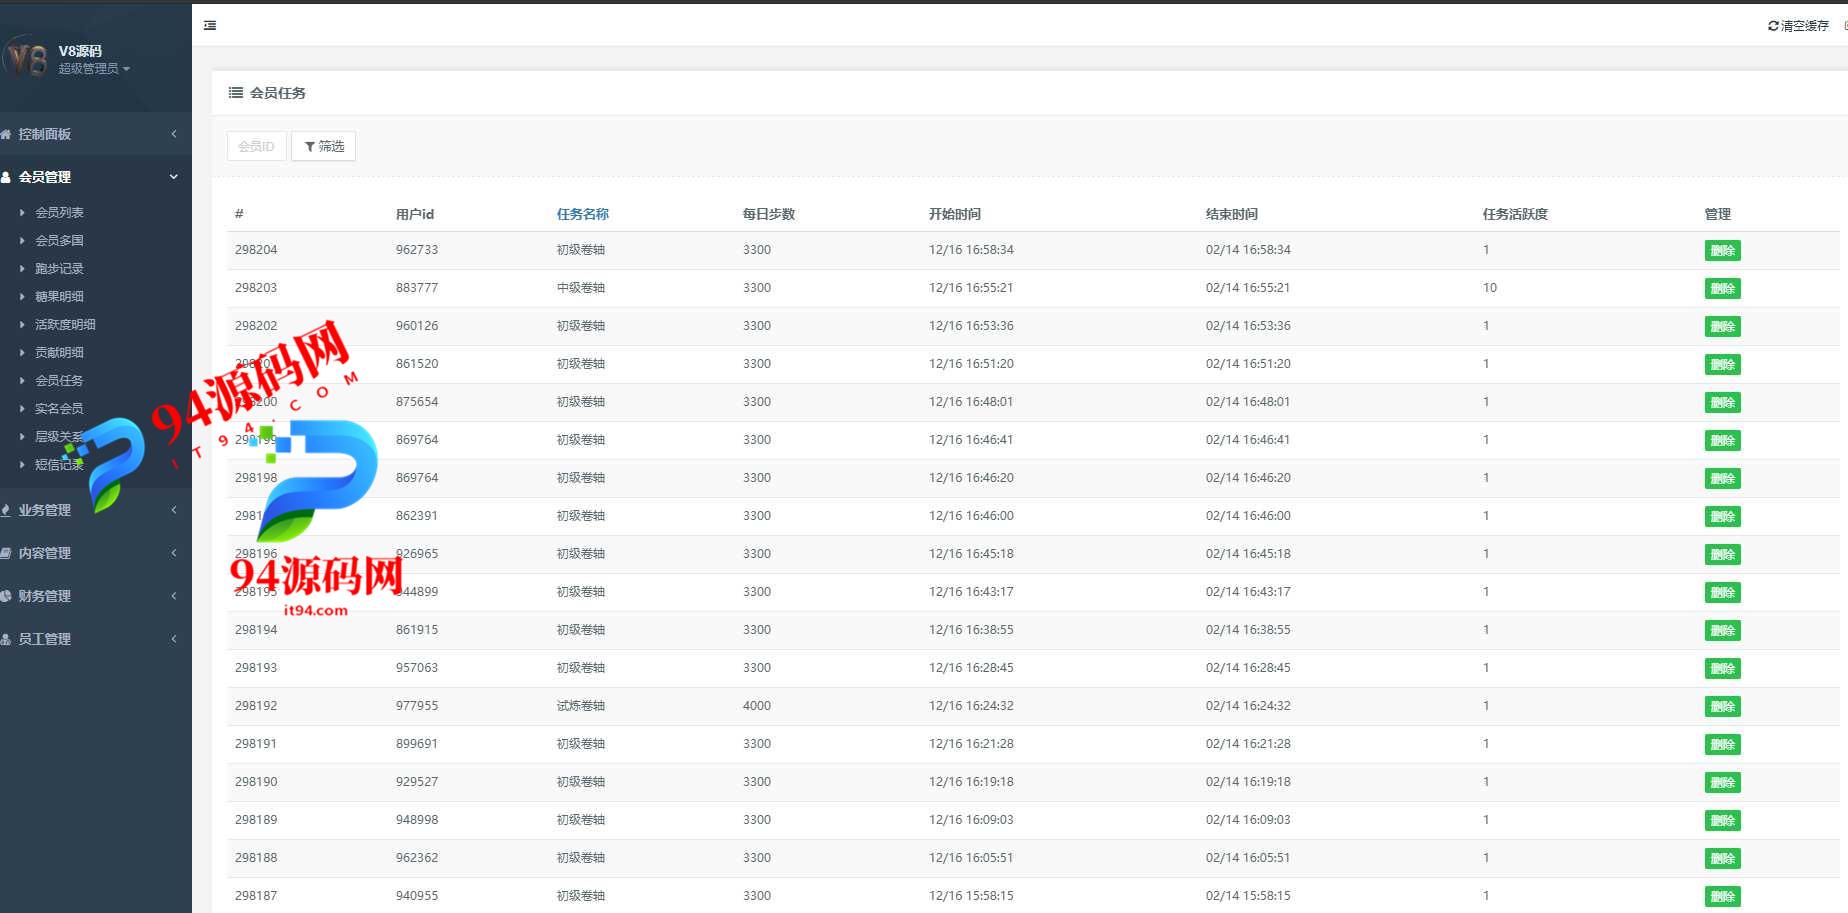This screenshot has width=1848, height=913.
Task: Click the 开始时间 column header
Action: [x=955, y=214]
